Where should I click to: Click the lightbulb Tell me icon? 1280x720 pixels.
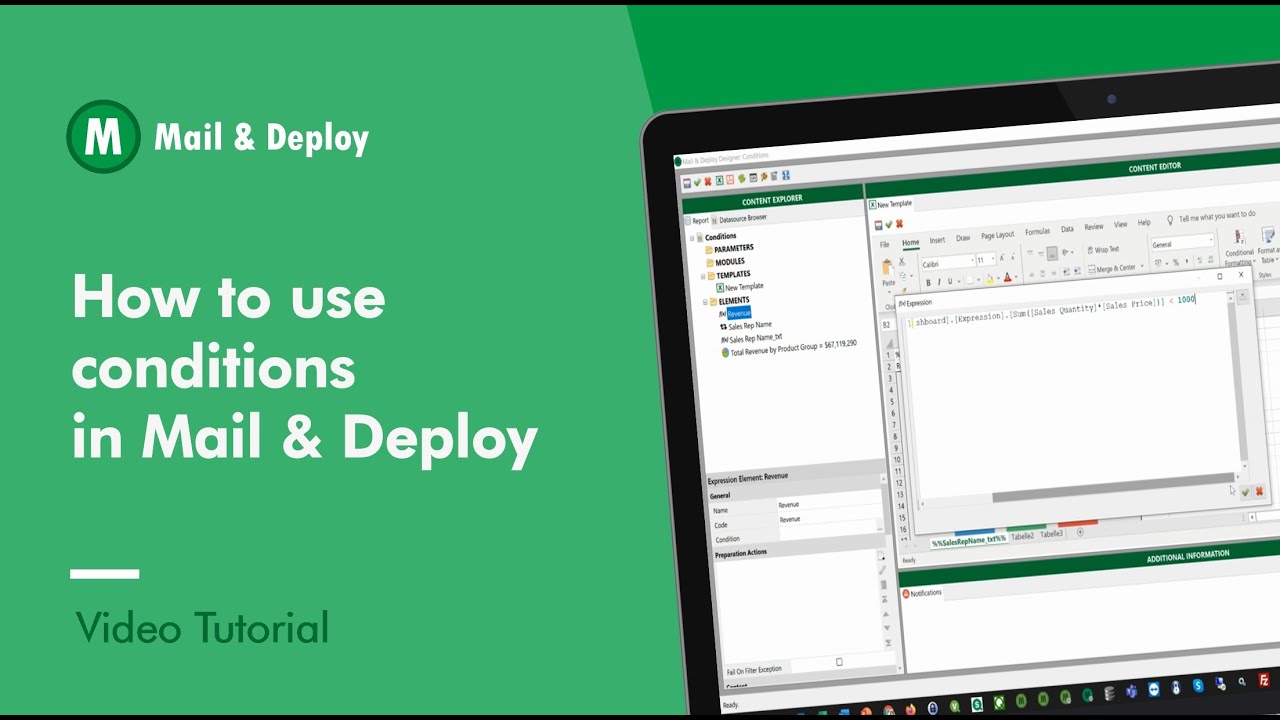click(1170, 220)
